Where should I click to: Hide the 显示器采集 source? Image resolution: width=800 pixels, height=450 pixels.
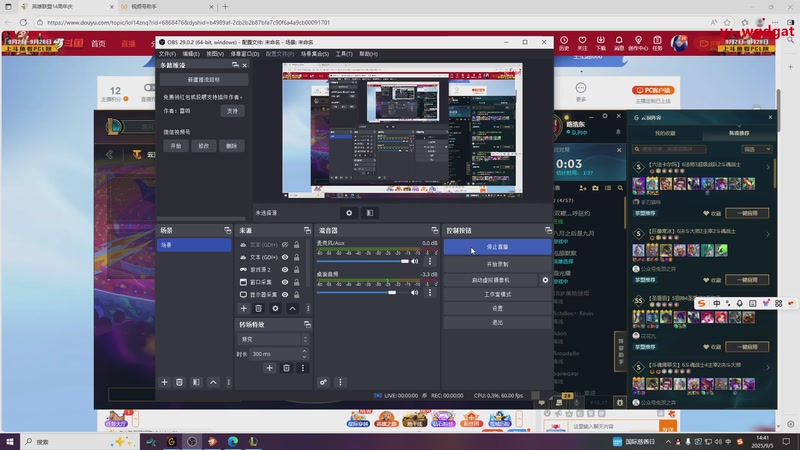click(285, 294)
